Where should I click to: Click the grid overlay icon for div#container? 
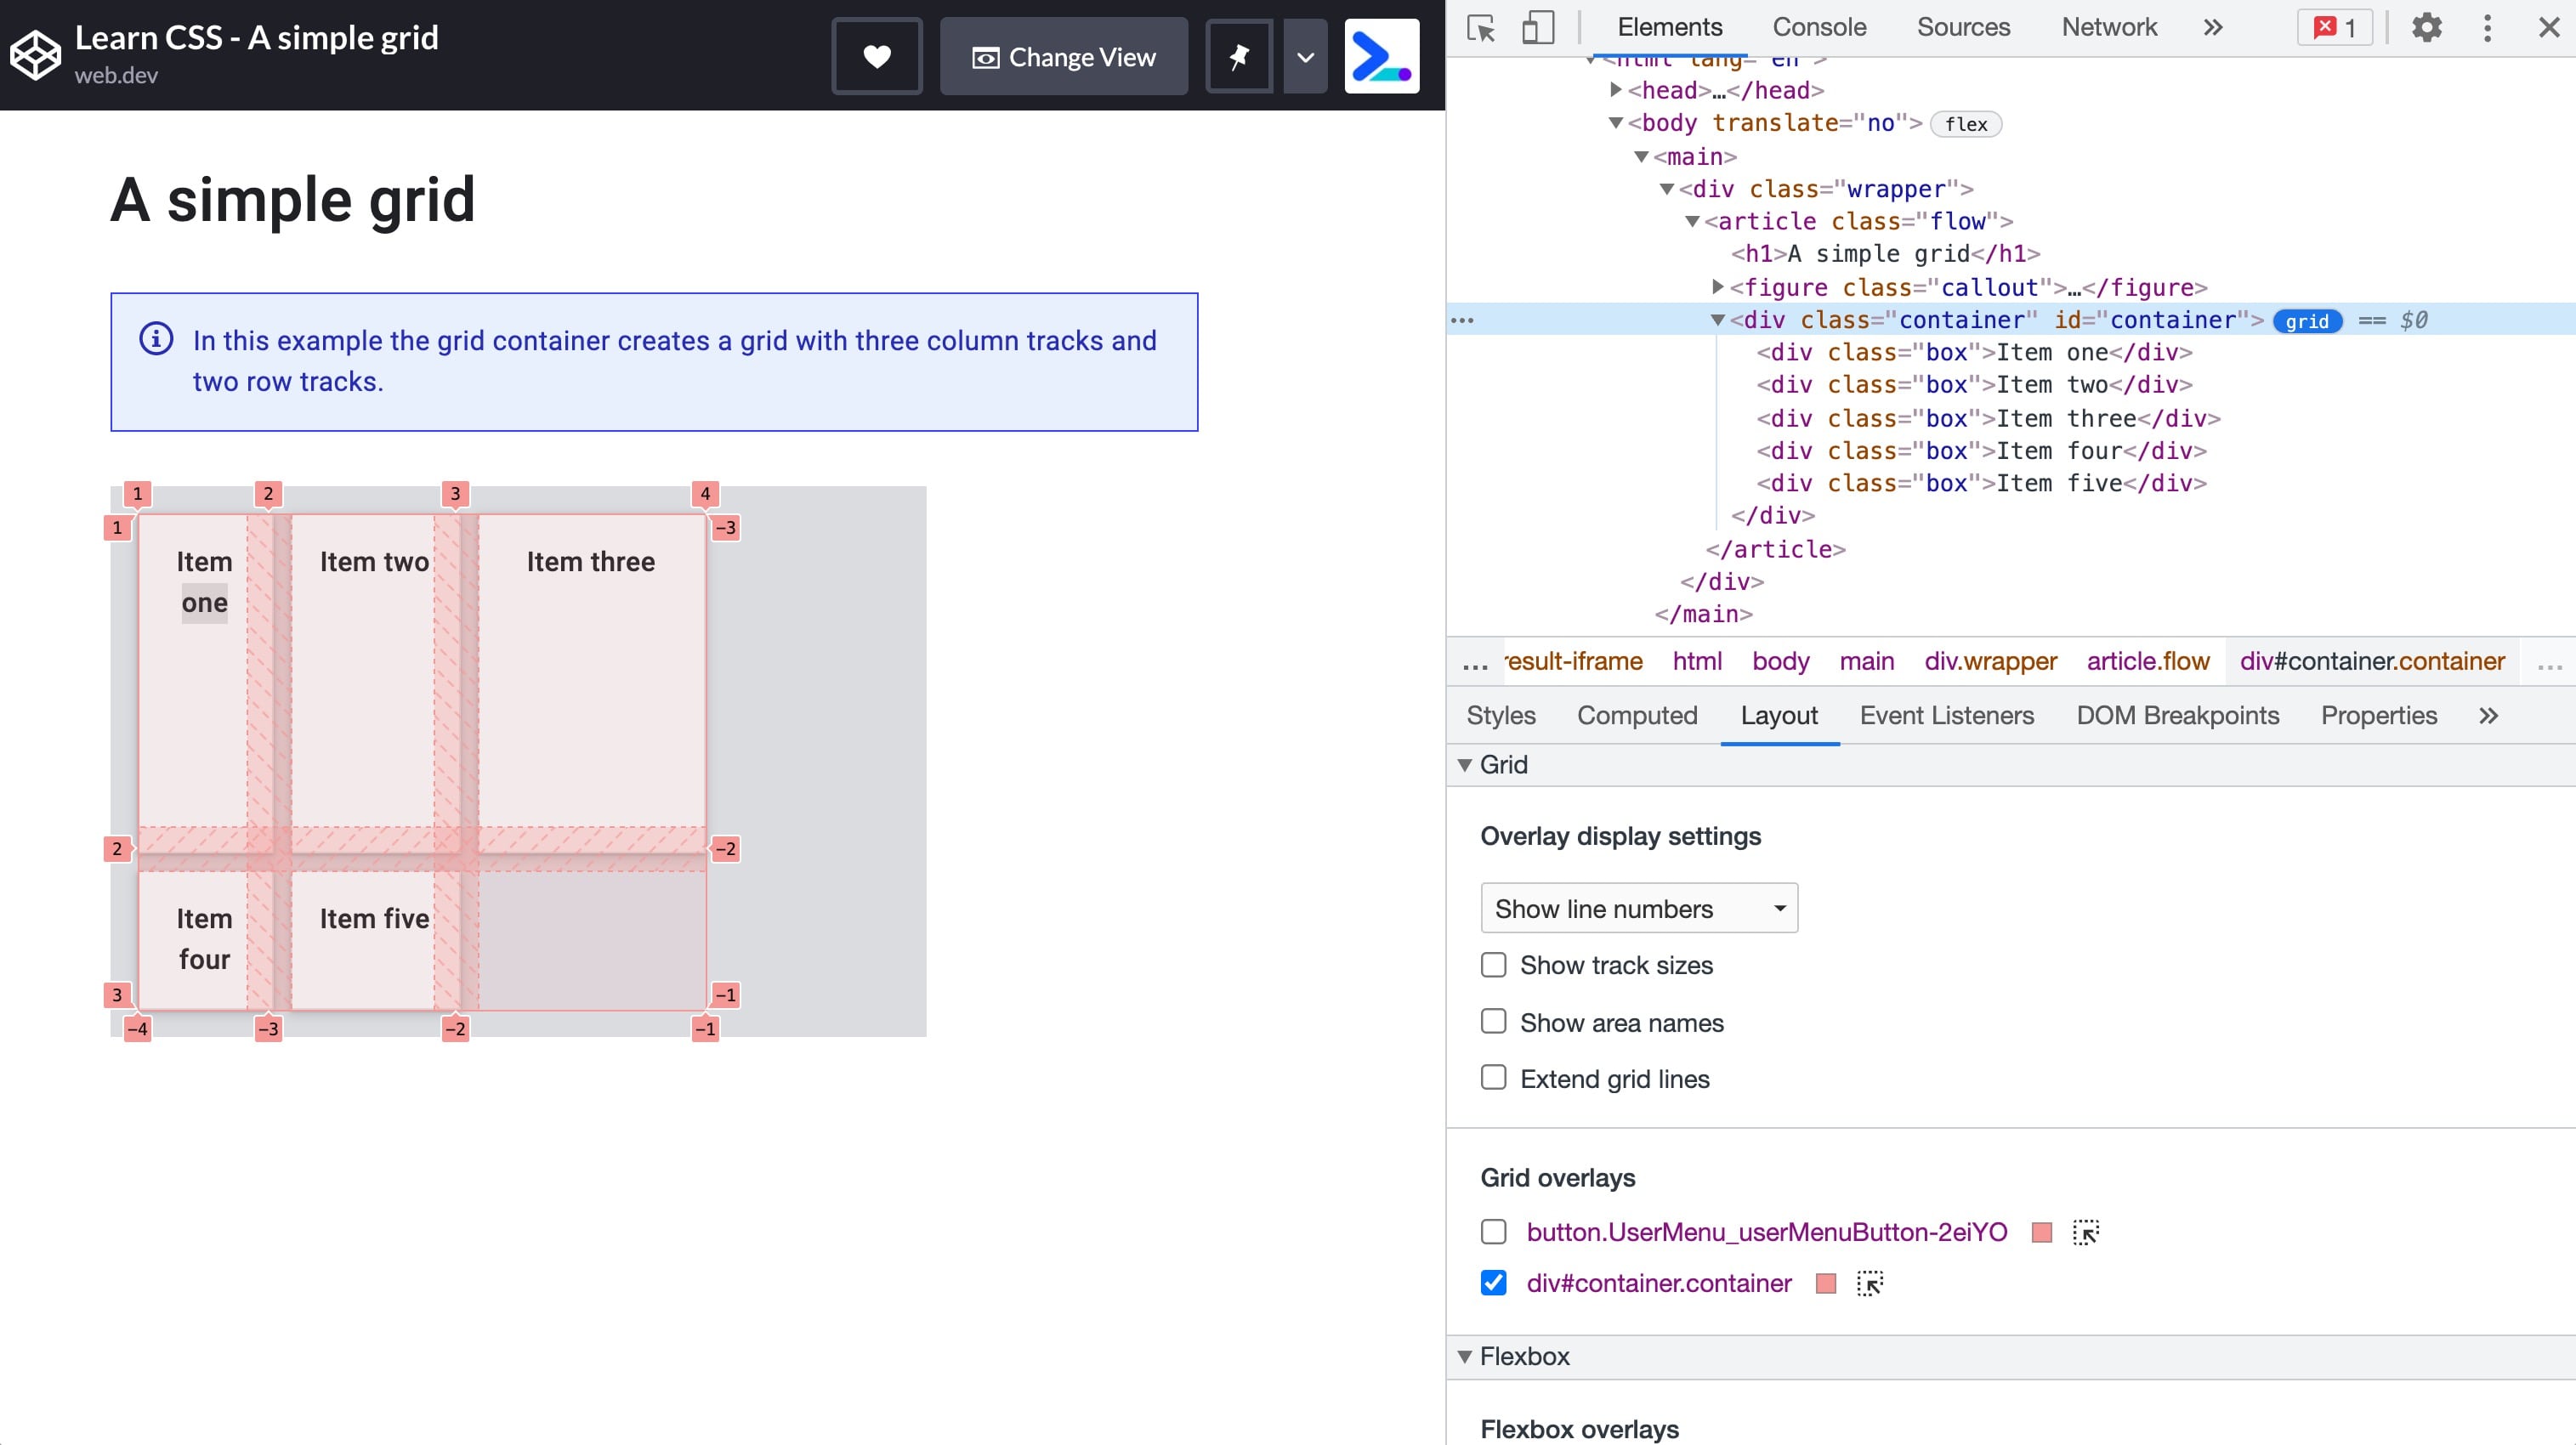pos(1869,1283)
